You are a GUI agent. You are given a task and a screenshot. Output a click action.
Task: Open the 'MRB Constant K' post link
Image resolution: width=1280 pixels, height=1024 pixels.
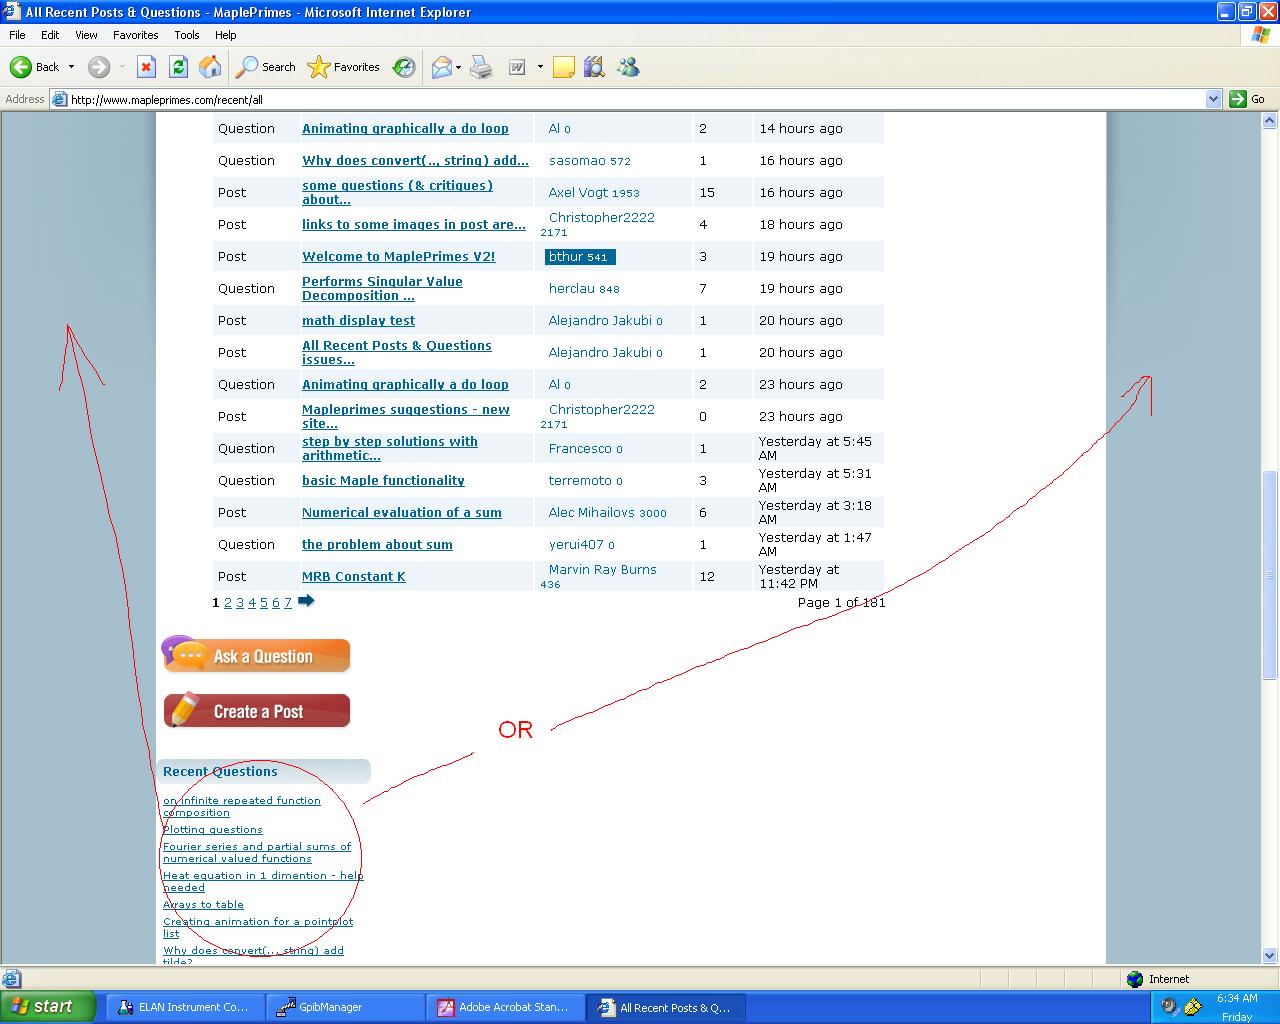pyautogui.click(x=353, y=577)
